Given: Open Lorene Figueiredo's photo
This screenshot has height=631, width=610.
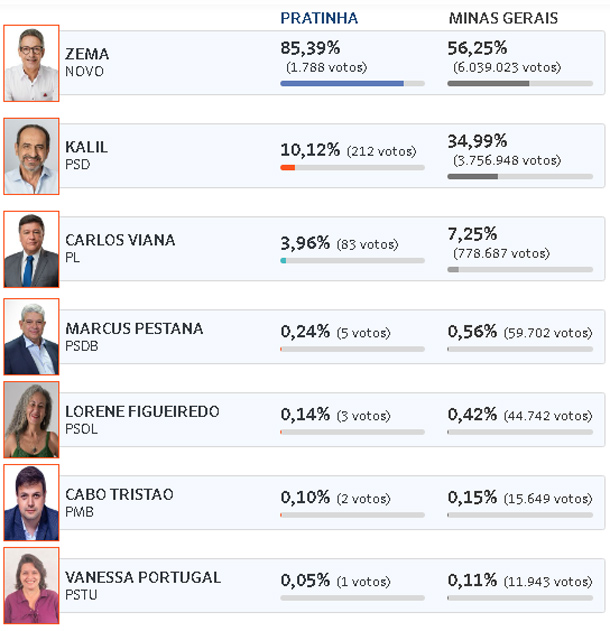Looking at the screenshot, I should 31,419.
